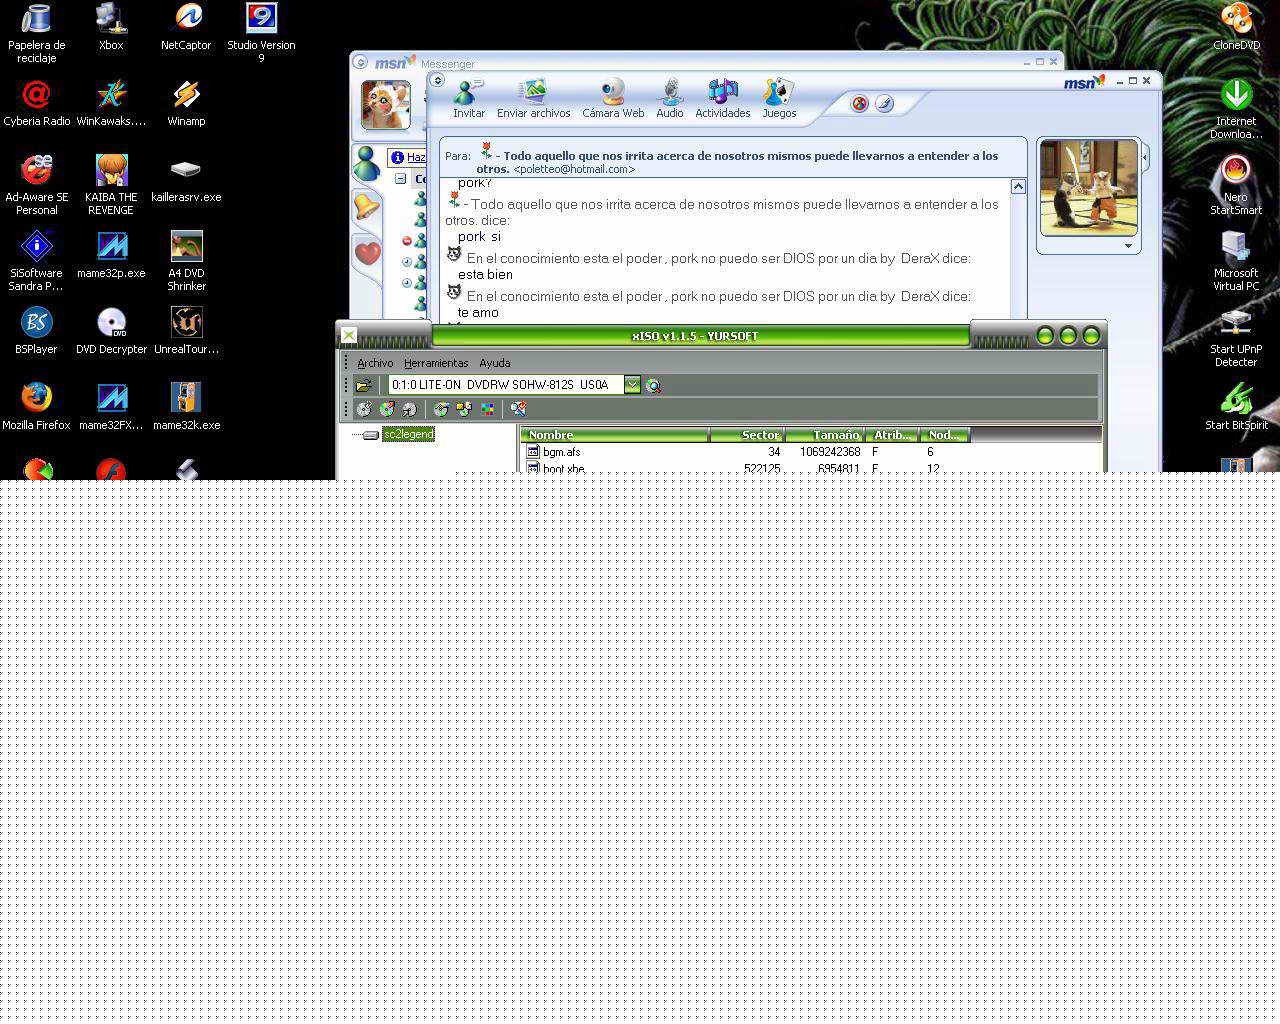
Task: Open the xISO Ayuda menu
Action: tap(494, 363)
